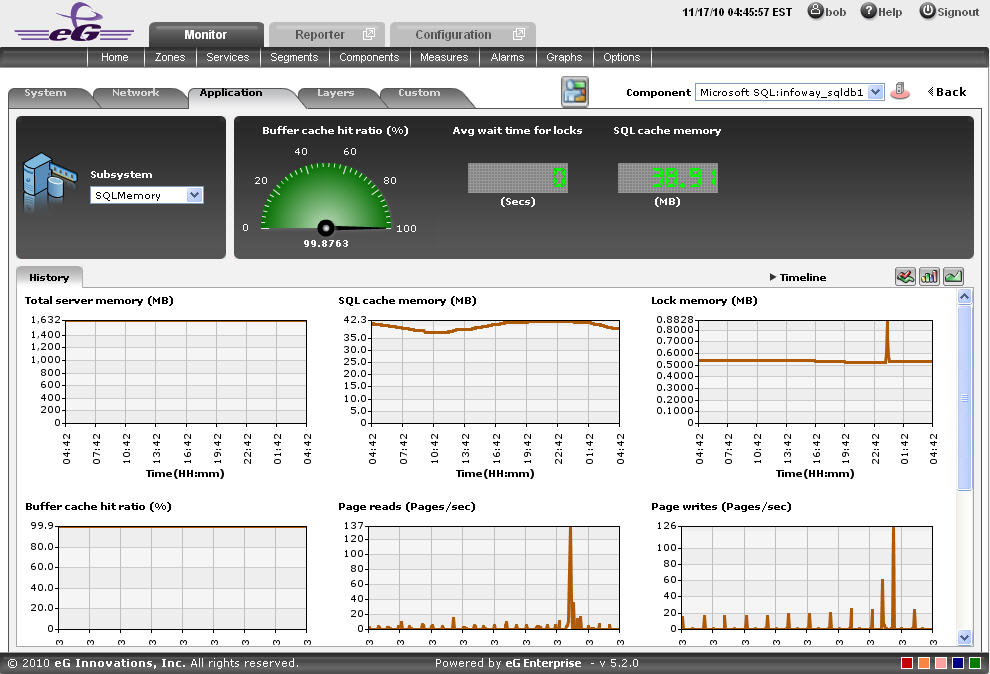The height and width of the screenshot is (674, 990).
Task: Select the Custom dashboard tab
Action: pos(419,93)
